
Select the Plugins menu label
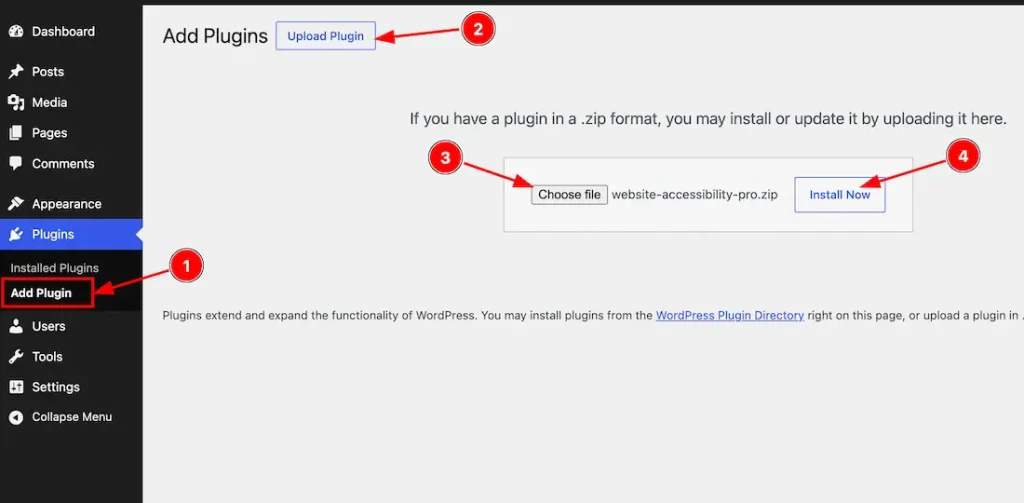53,235
